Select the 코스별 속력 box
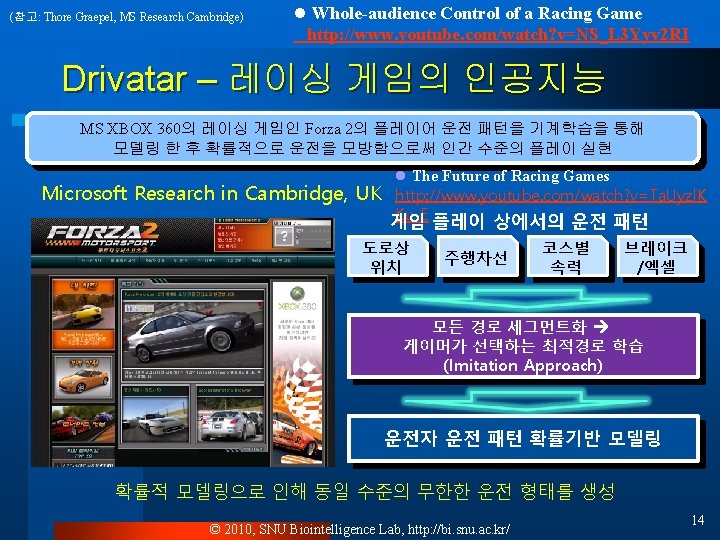The height and width of the screenshot is (540, 720). pos(566,257)
